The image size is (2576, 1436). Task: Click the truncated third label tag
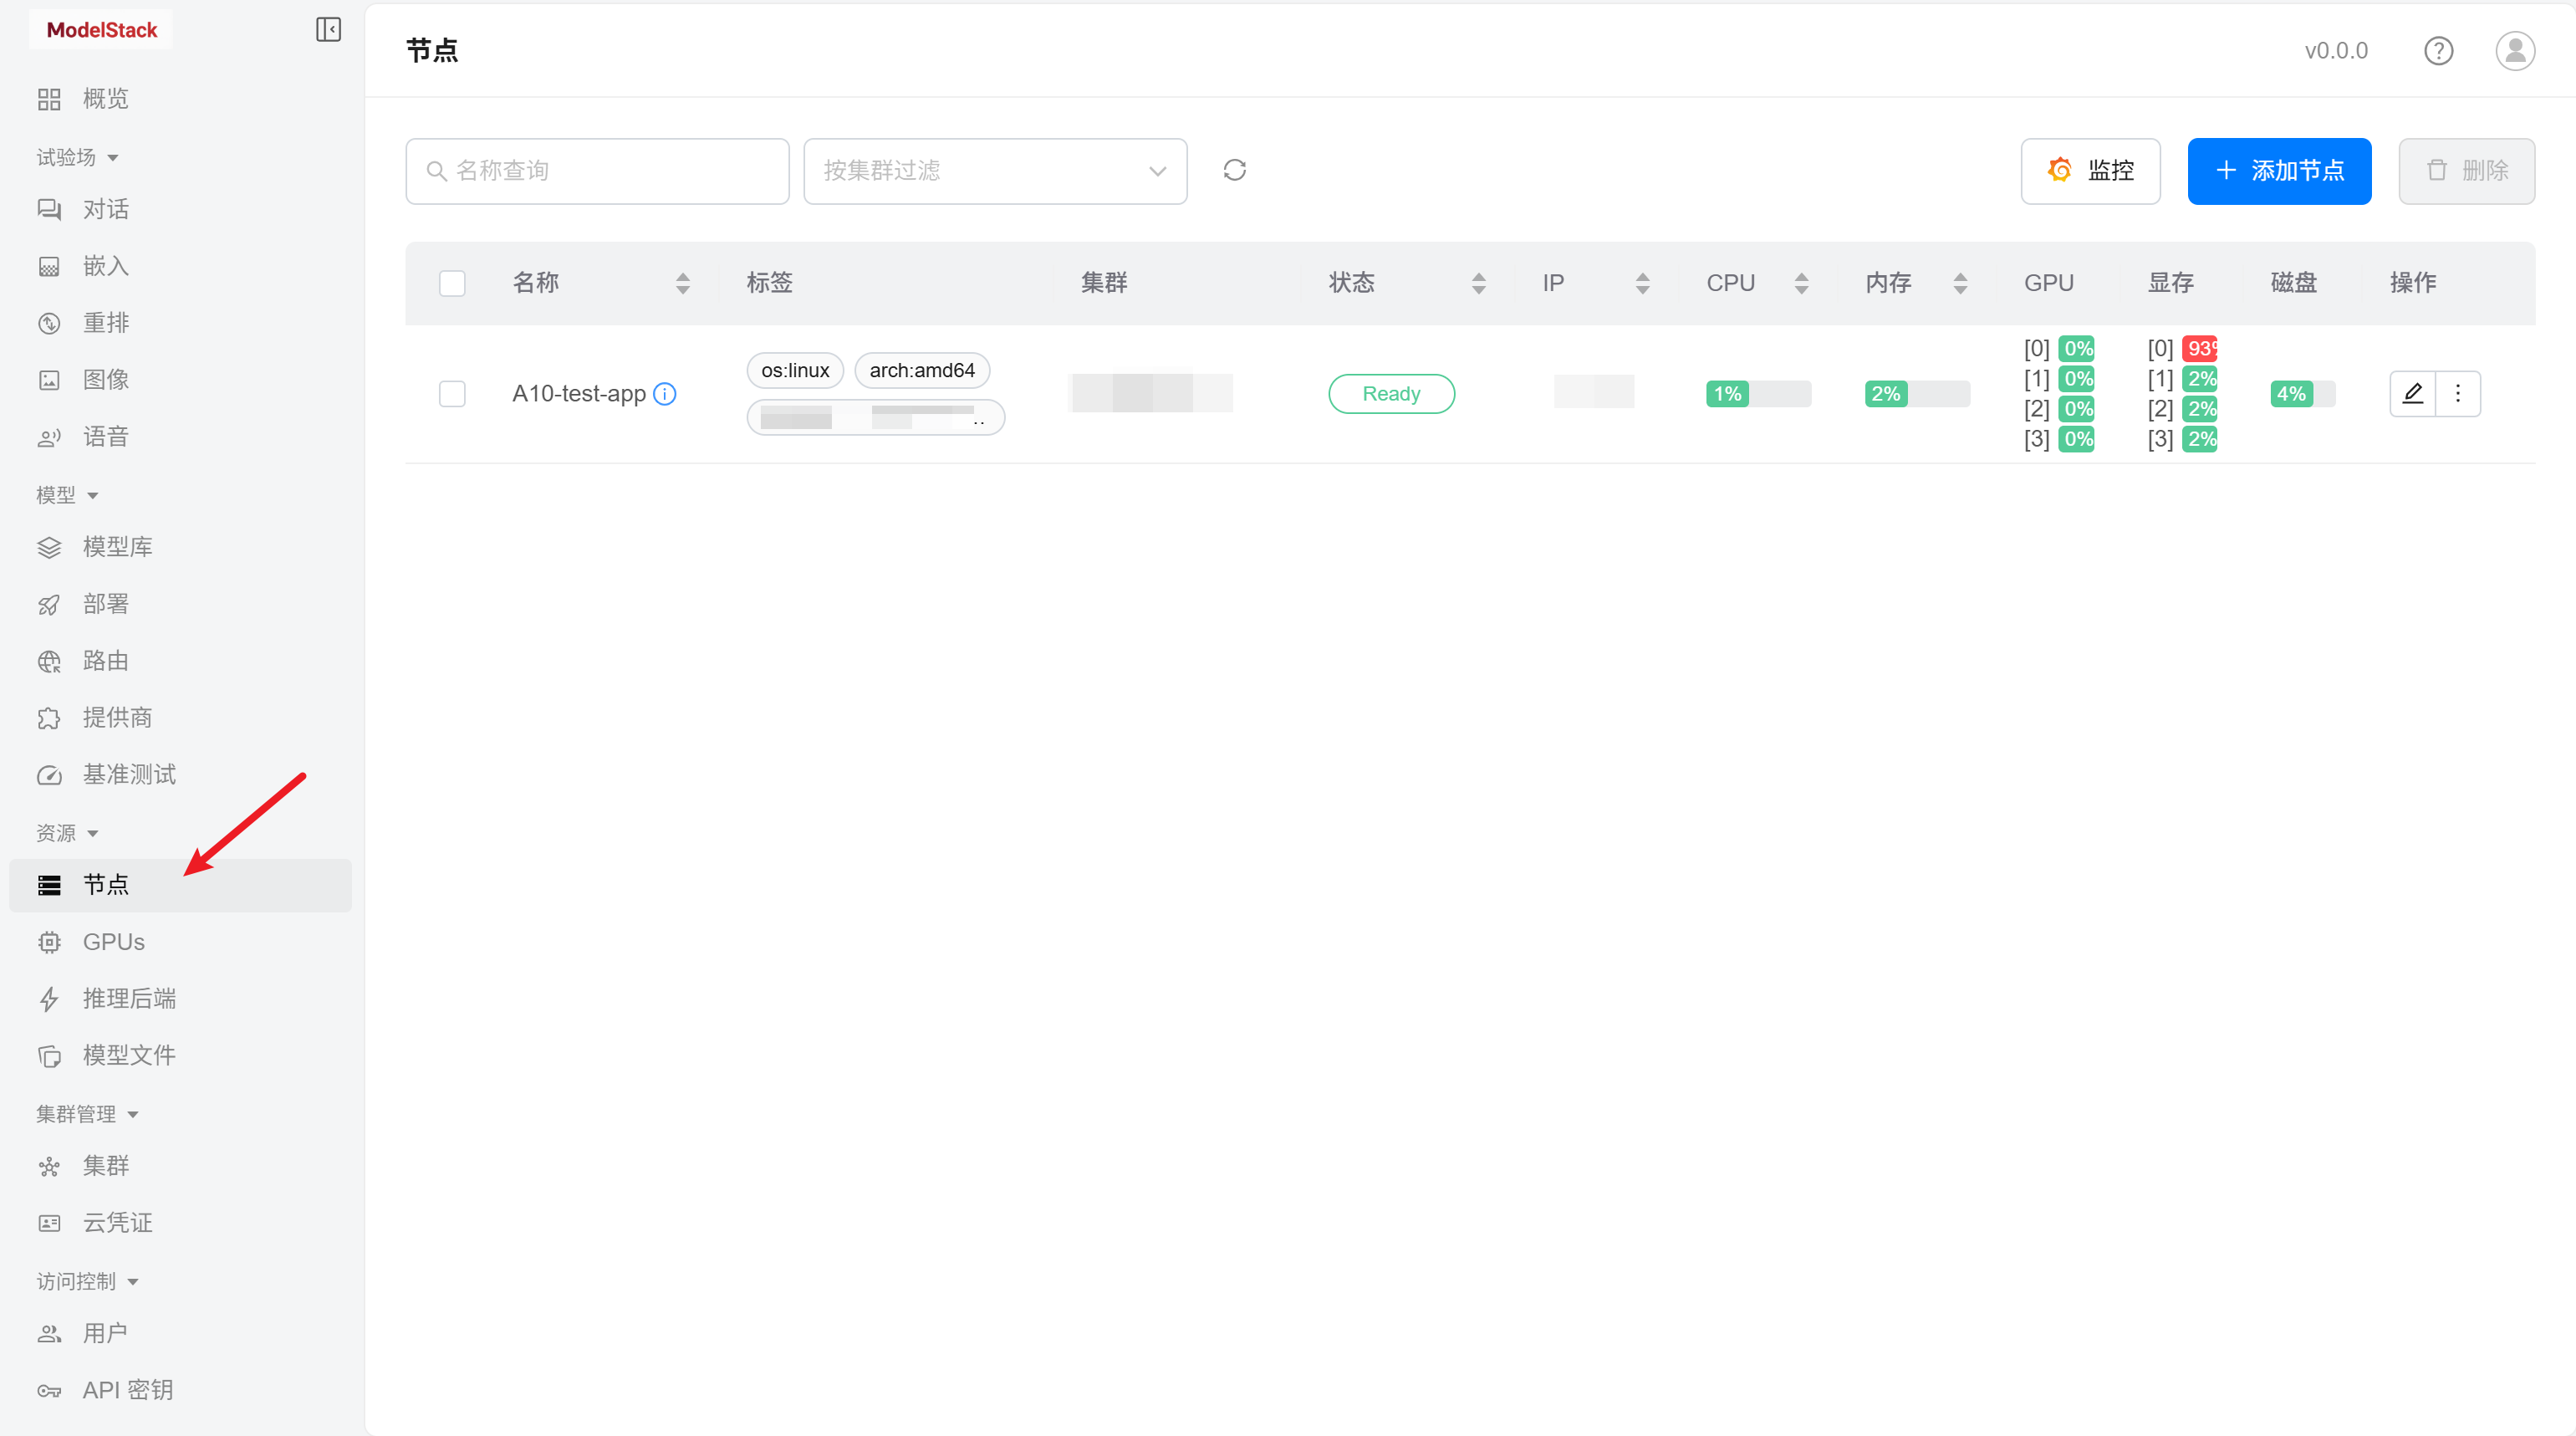875,418
